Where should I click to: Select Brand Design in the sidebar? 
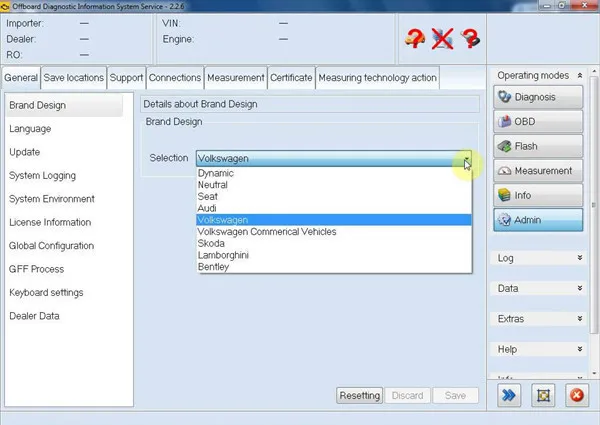click(64, 105)
